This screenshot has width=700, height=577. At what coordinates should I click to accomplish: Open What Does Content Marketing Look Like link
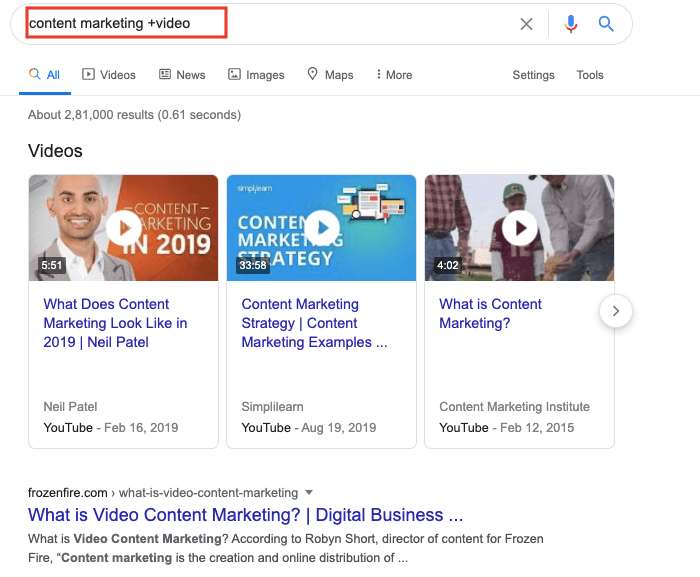pyautogui.click(x=115, y=323)
